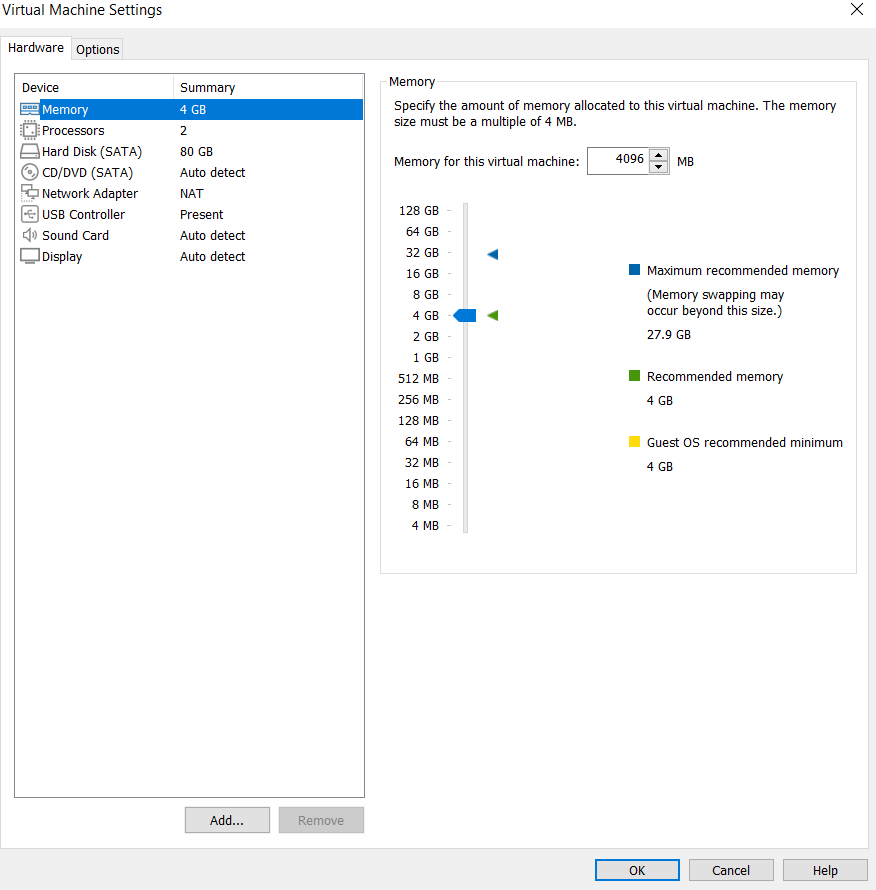Click the 2 GB slider scale label
Image resolution: width=876 pixels, height=890 pixels.
pyautogui.click(x=426, y=337)
